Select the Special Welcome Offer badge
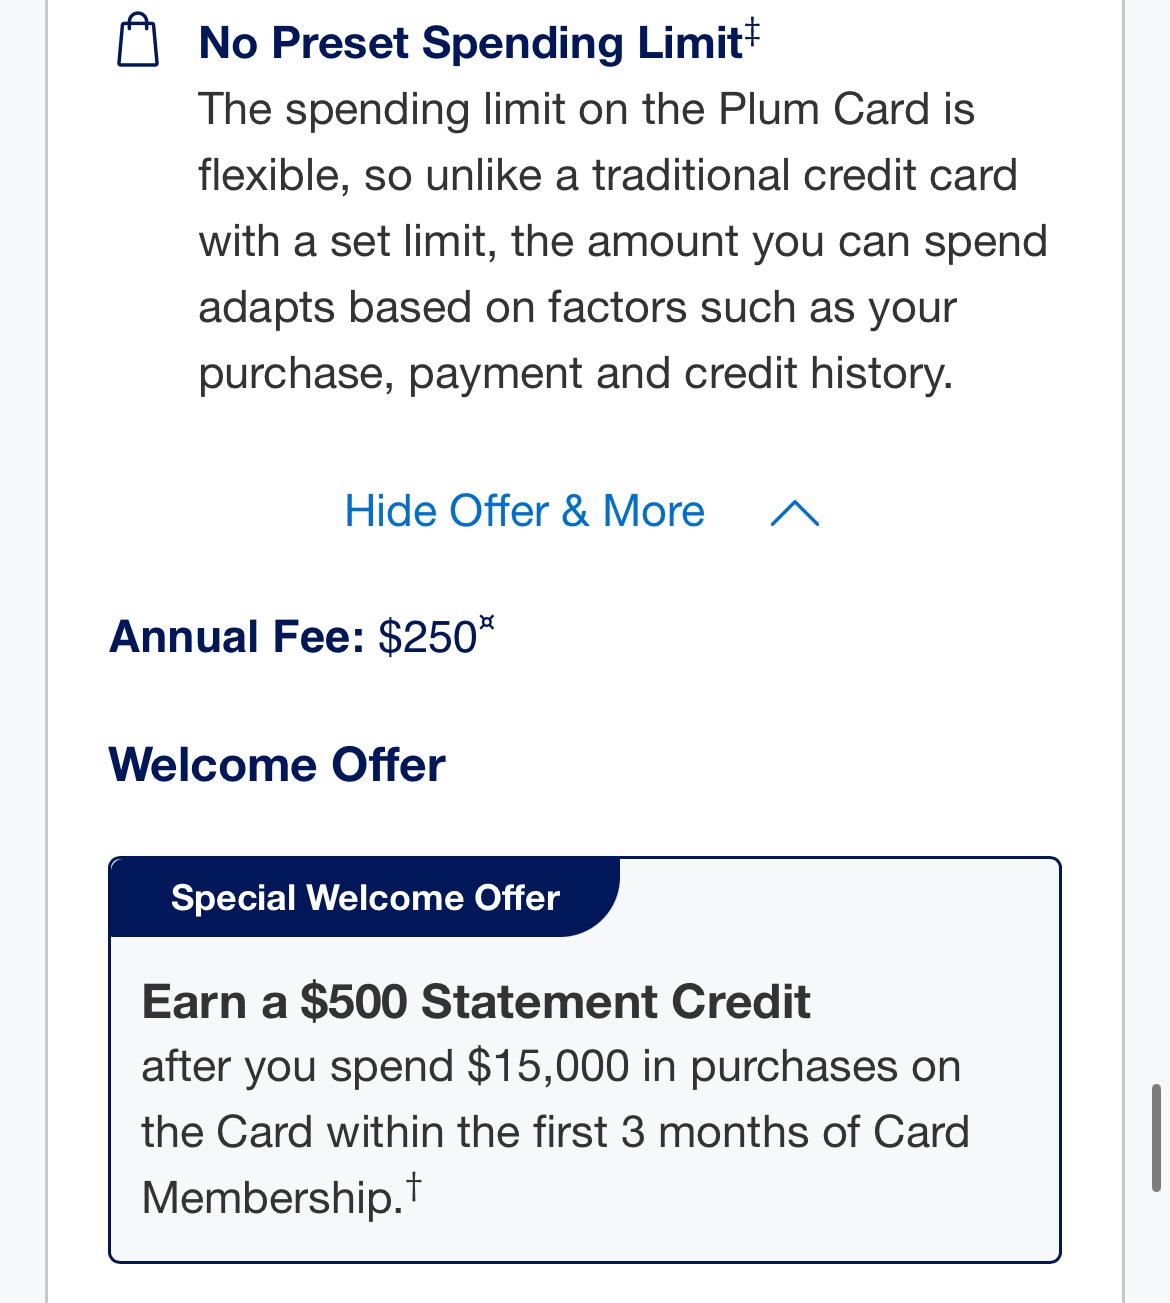 click(365, 898)
